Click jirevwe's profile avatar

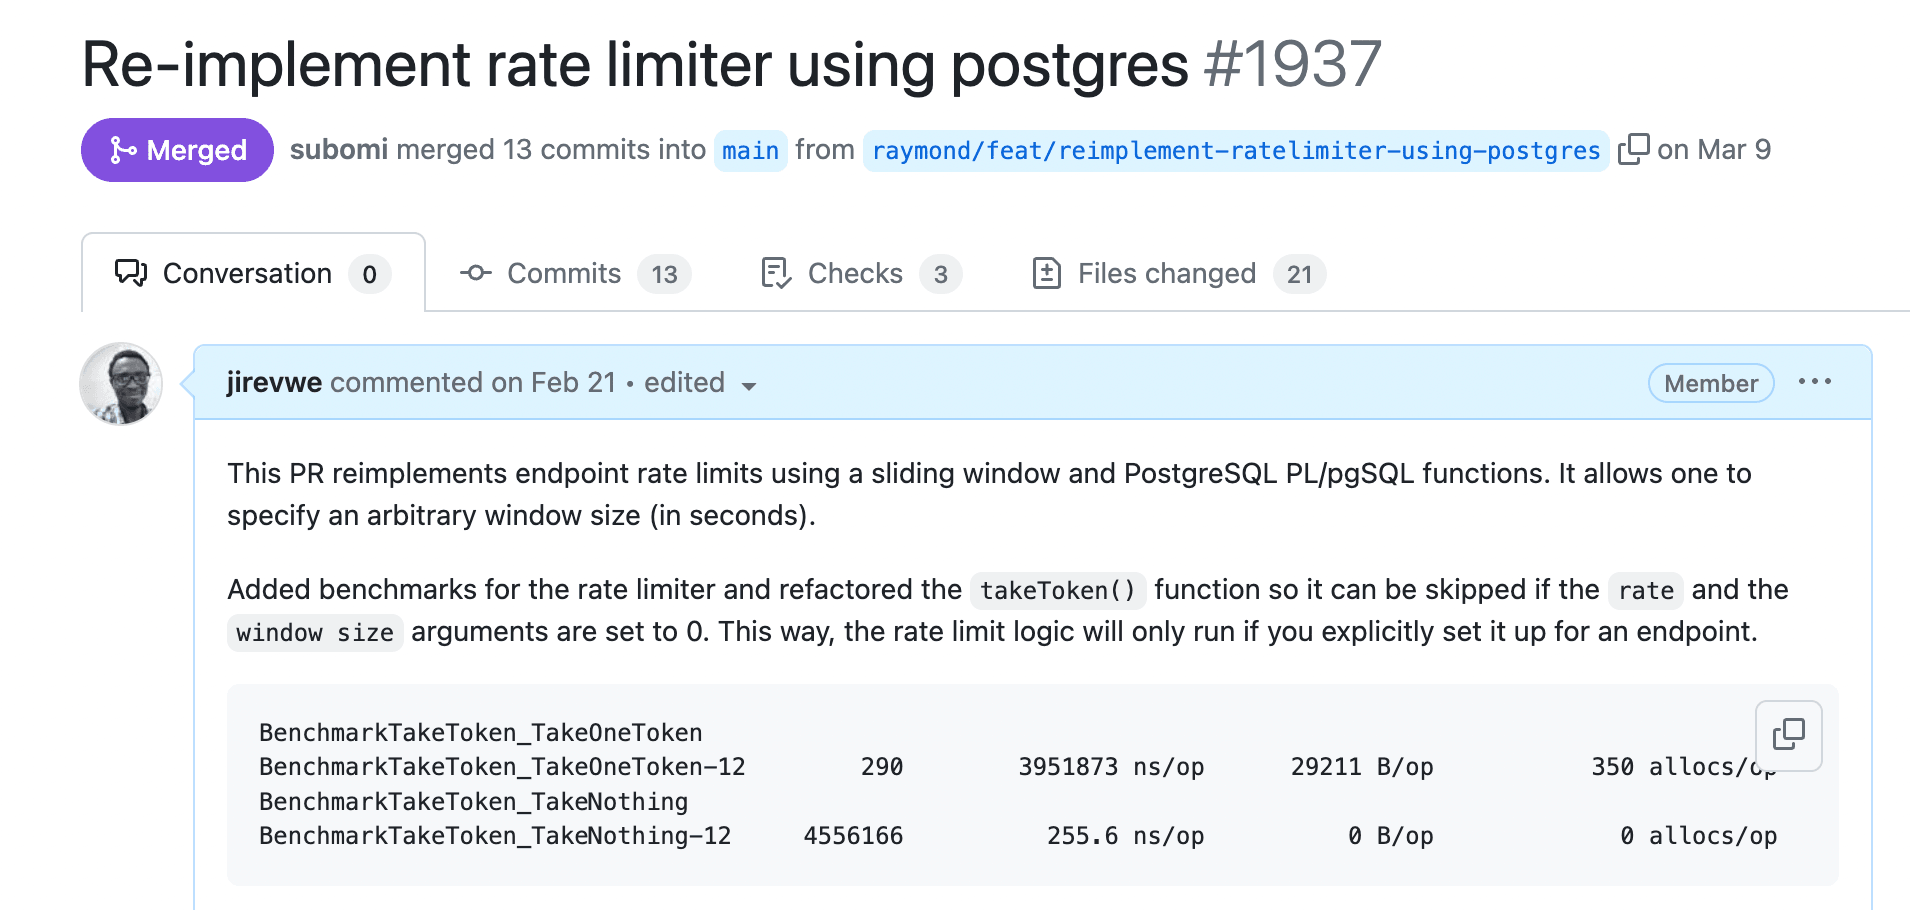point(120,383)
